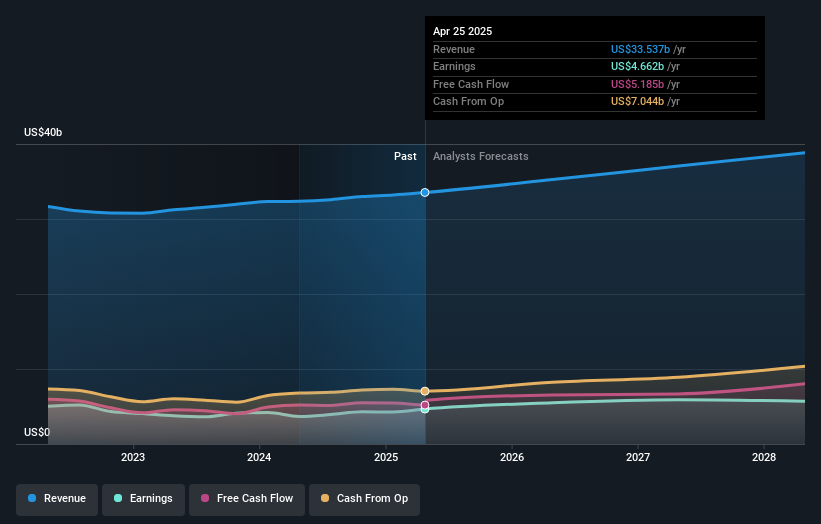
Task: Select the Revenue data point at Apr 2025
Action: (x=425, y=193)
